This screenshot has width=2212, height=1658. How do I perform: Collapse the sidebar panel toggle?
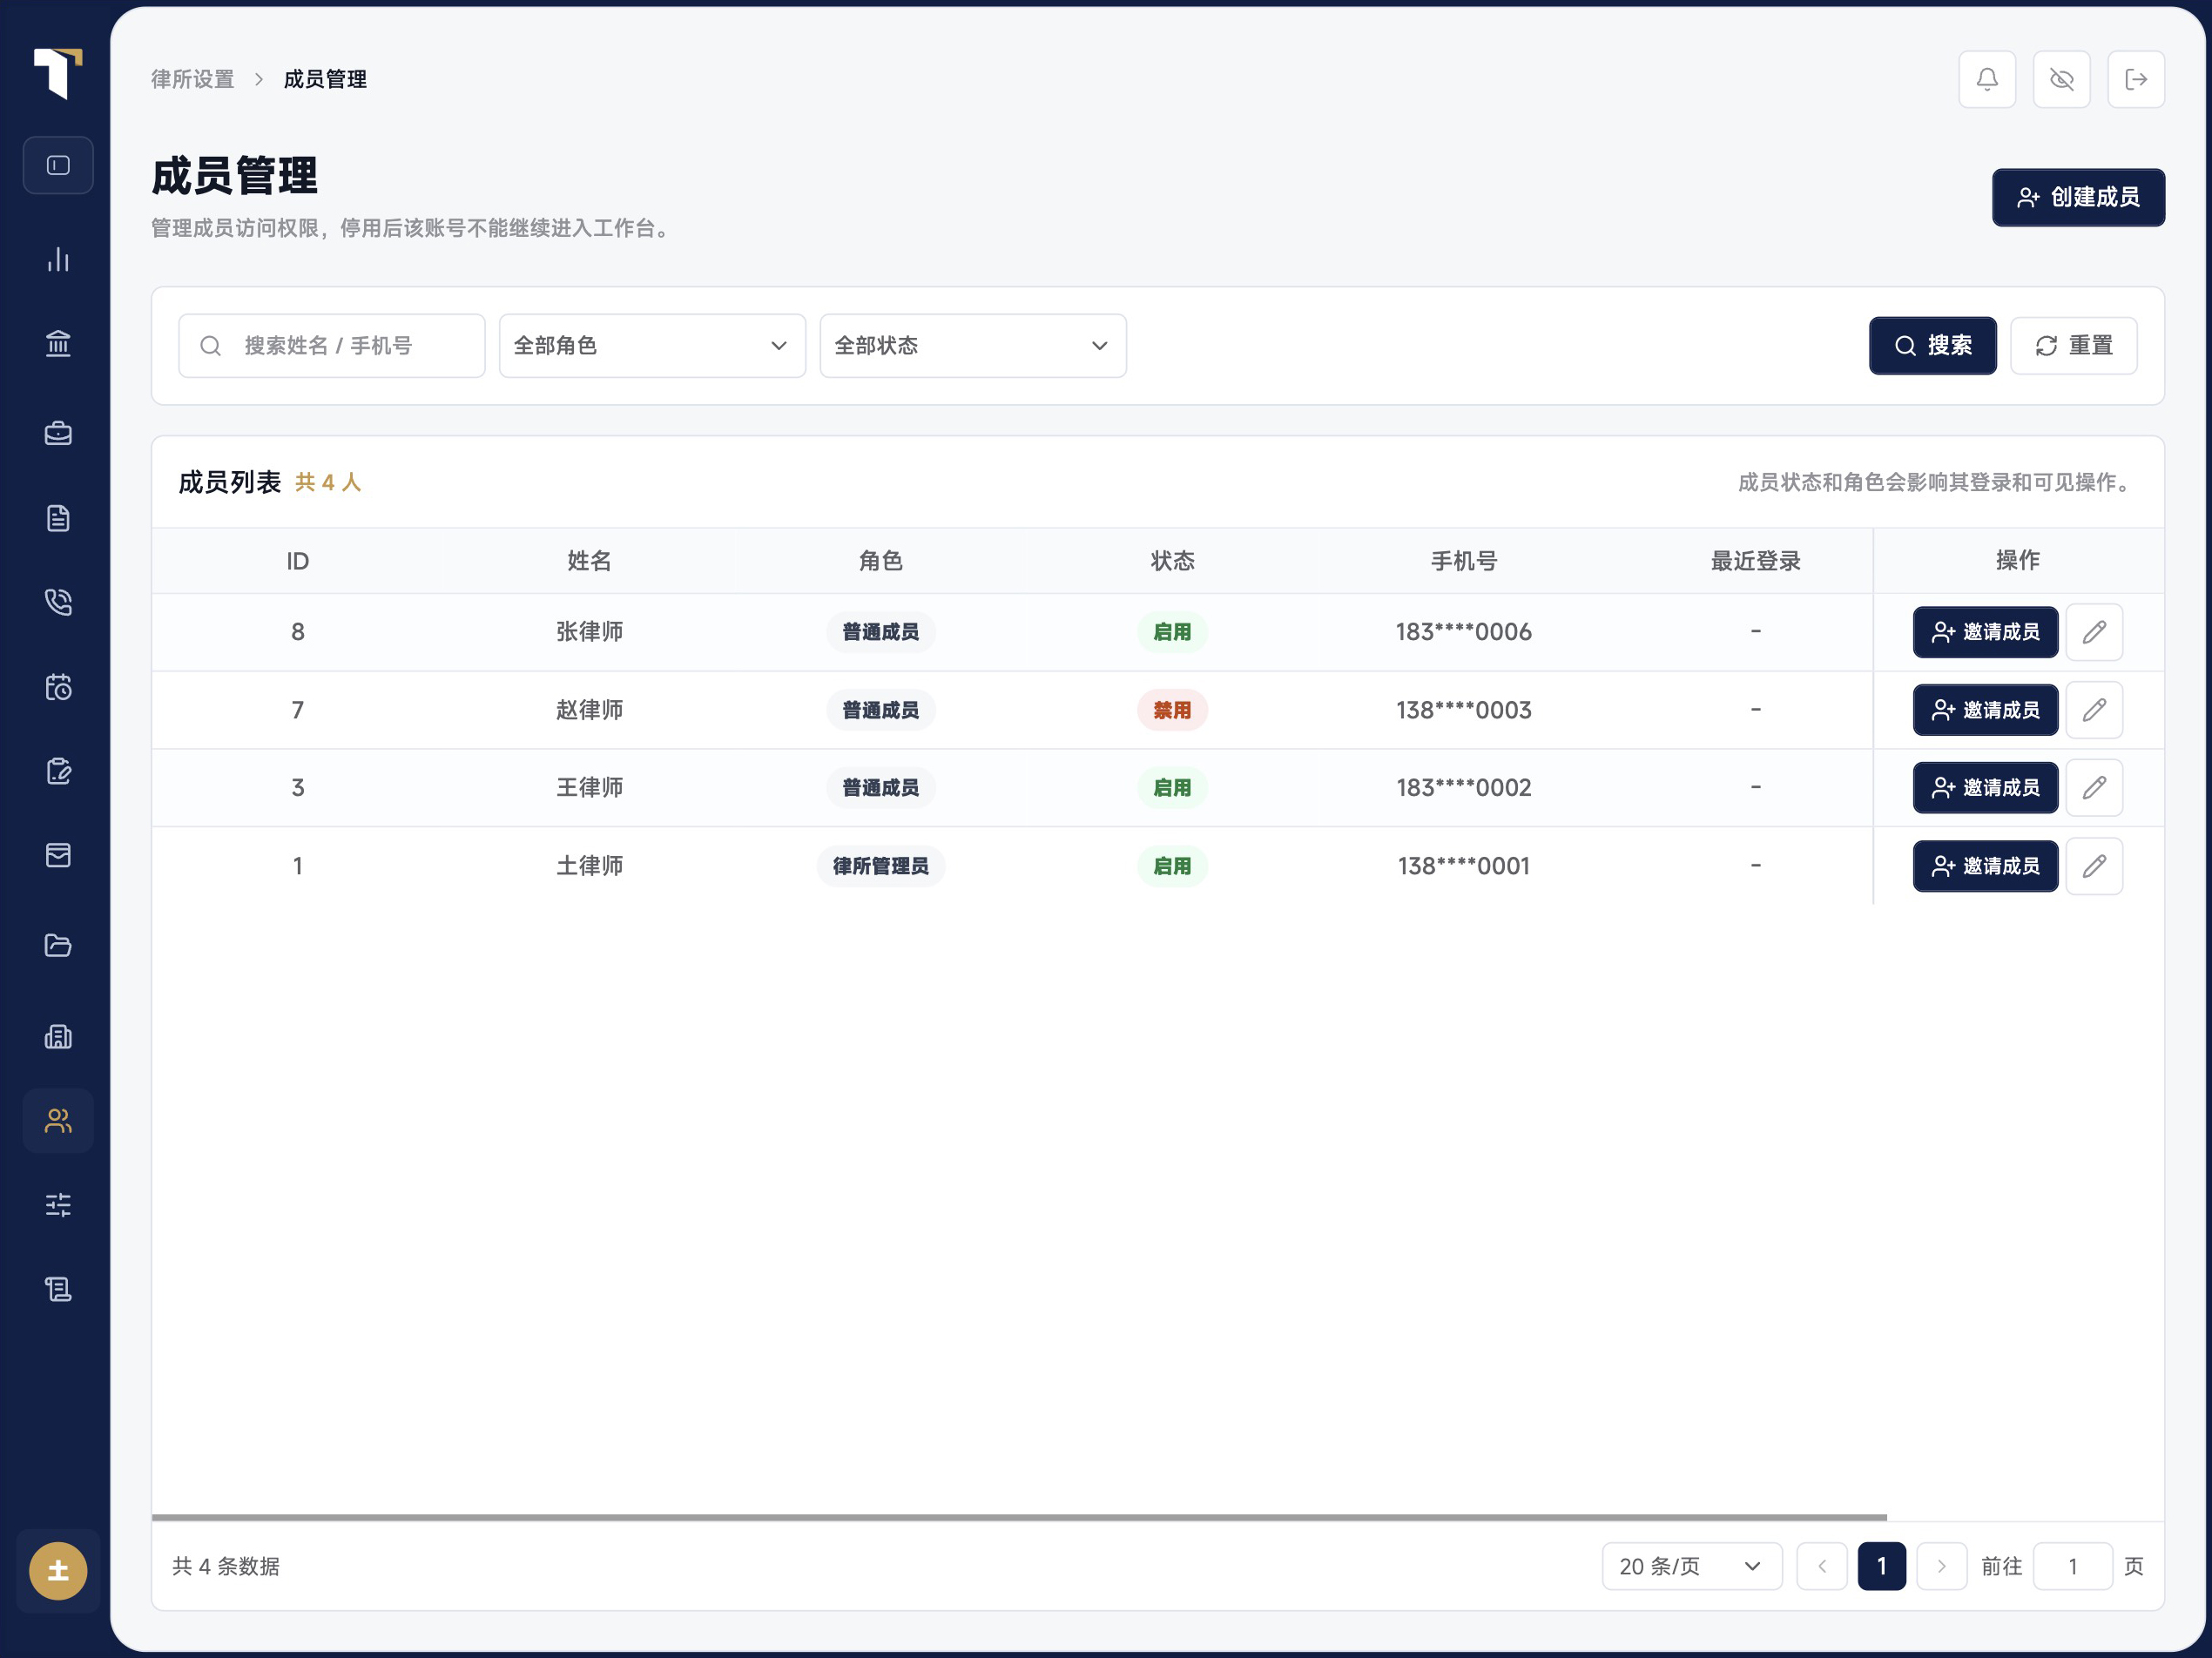[x=58, y=165]
